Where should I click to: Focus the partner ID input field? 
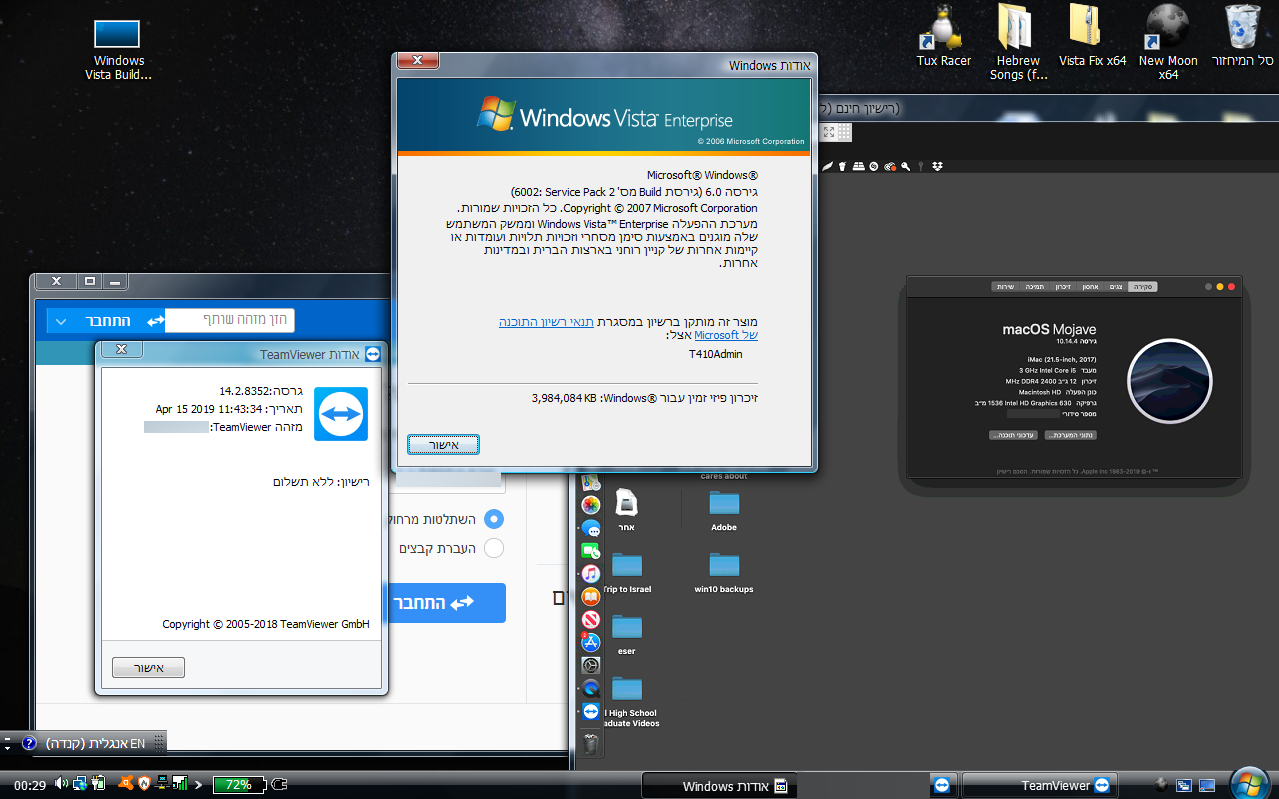pyautogui.click(x=230, y=320)
